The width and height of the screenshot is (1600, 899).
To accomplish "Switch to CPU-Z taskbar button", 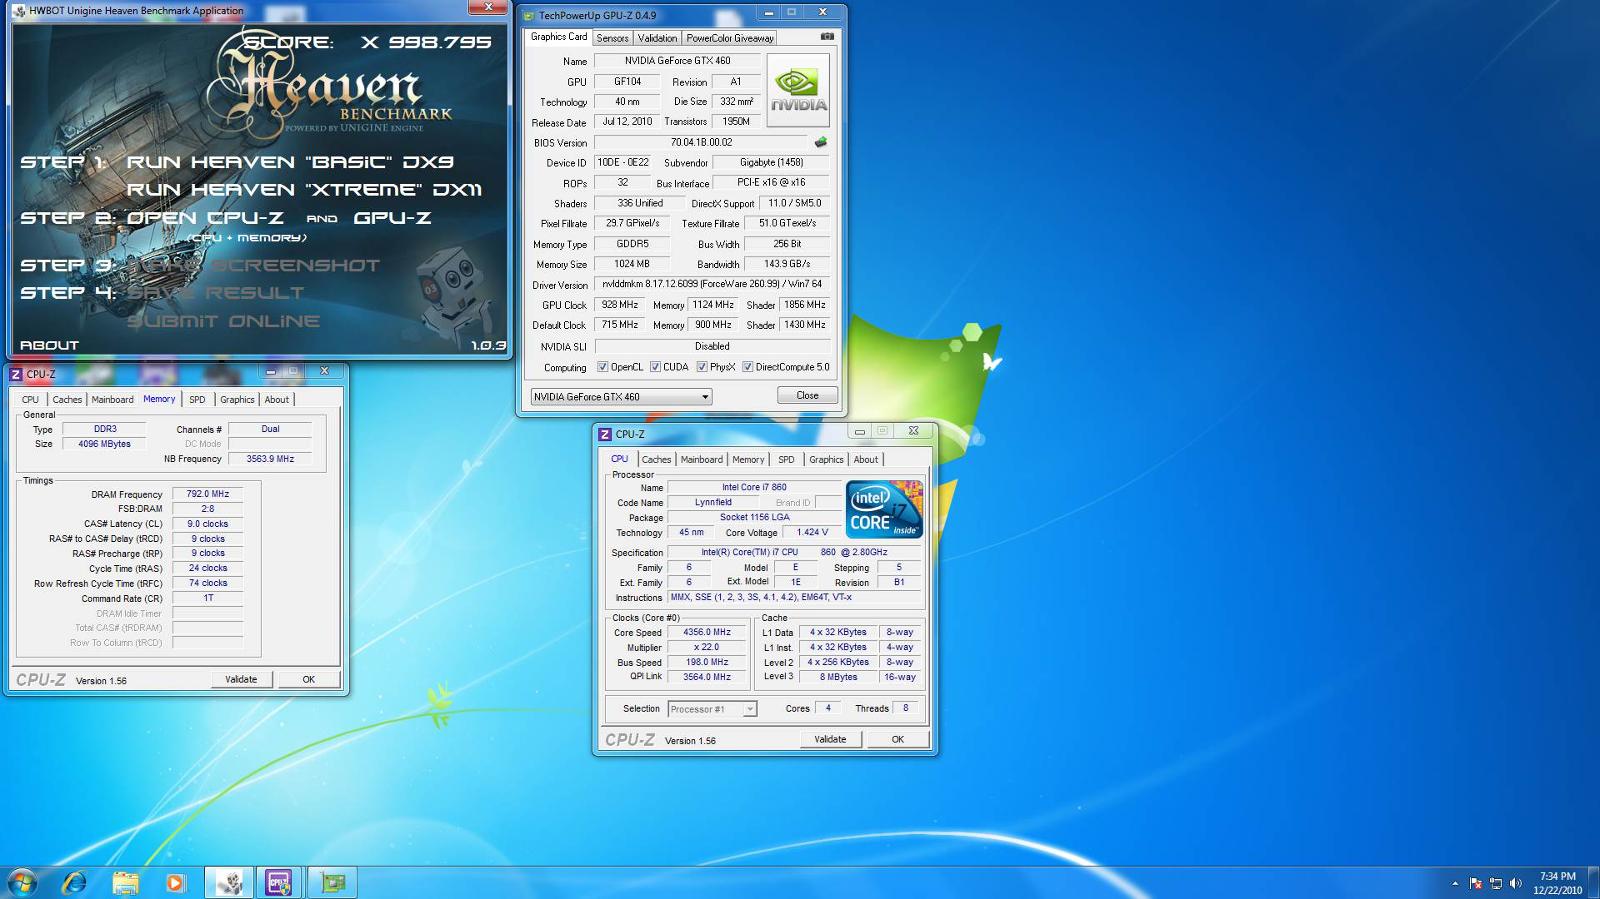I will 279,882.
